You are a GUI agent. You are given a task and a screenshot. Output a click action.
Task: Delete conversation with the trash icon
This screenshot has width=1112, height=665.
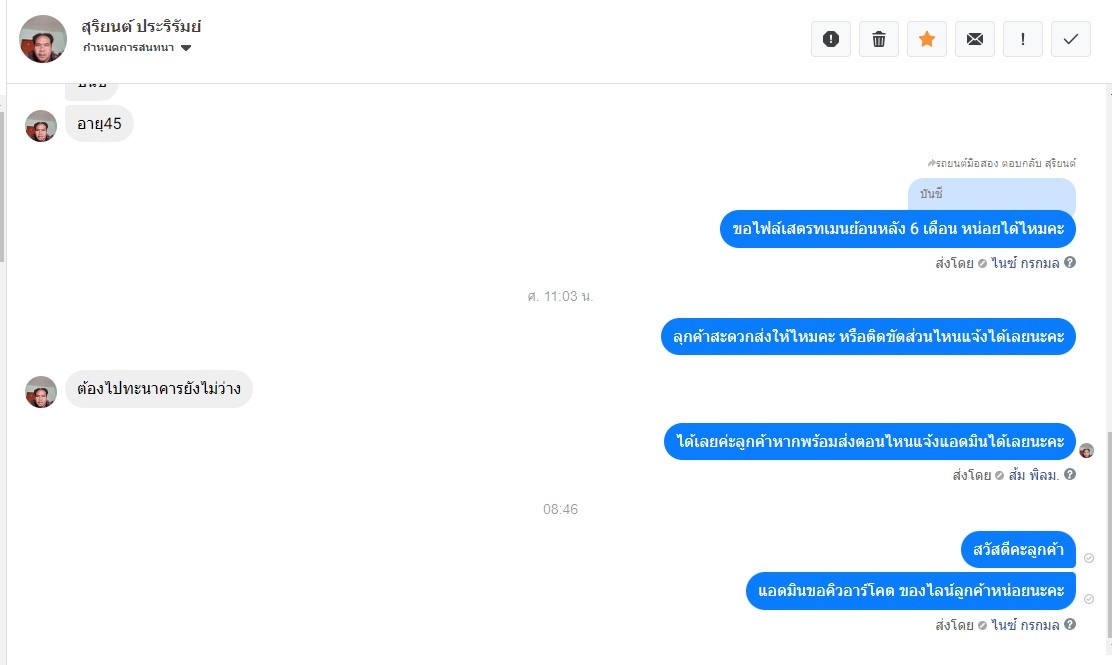(879, 39)
